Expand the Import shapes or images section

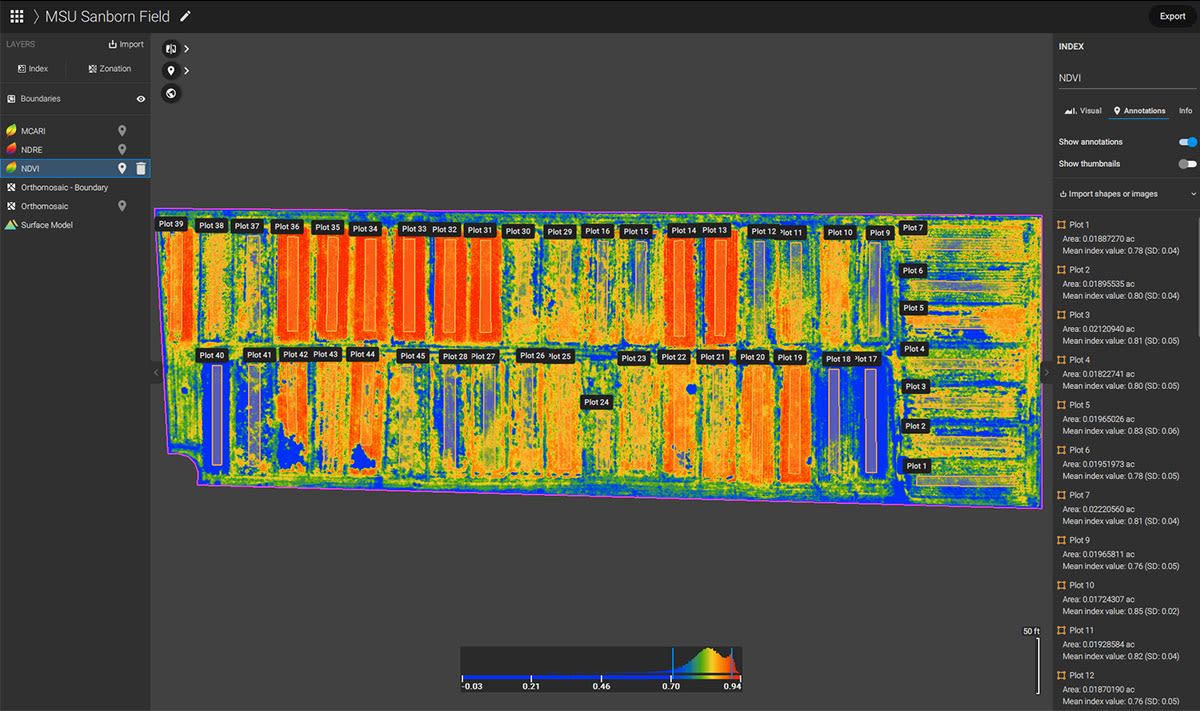coord(1125,193)
